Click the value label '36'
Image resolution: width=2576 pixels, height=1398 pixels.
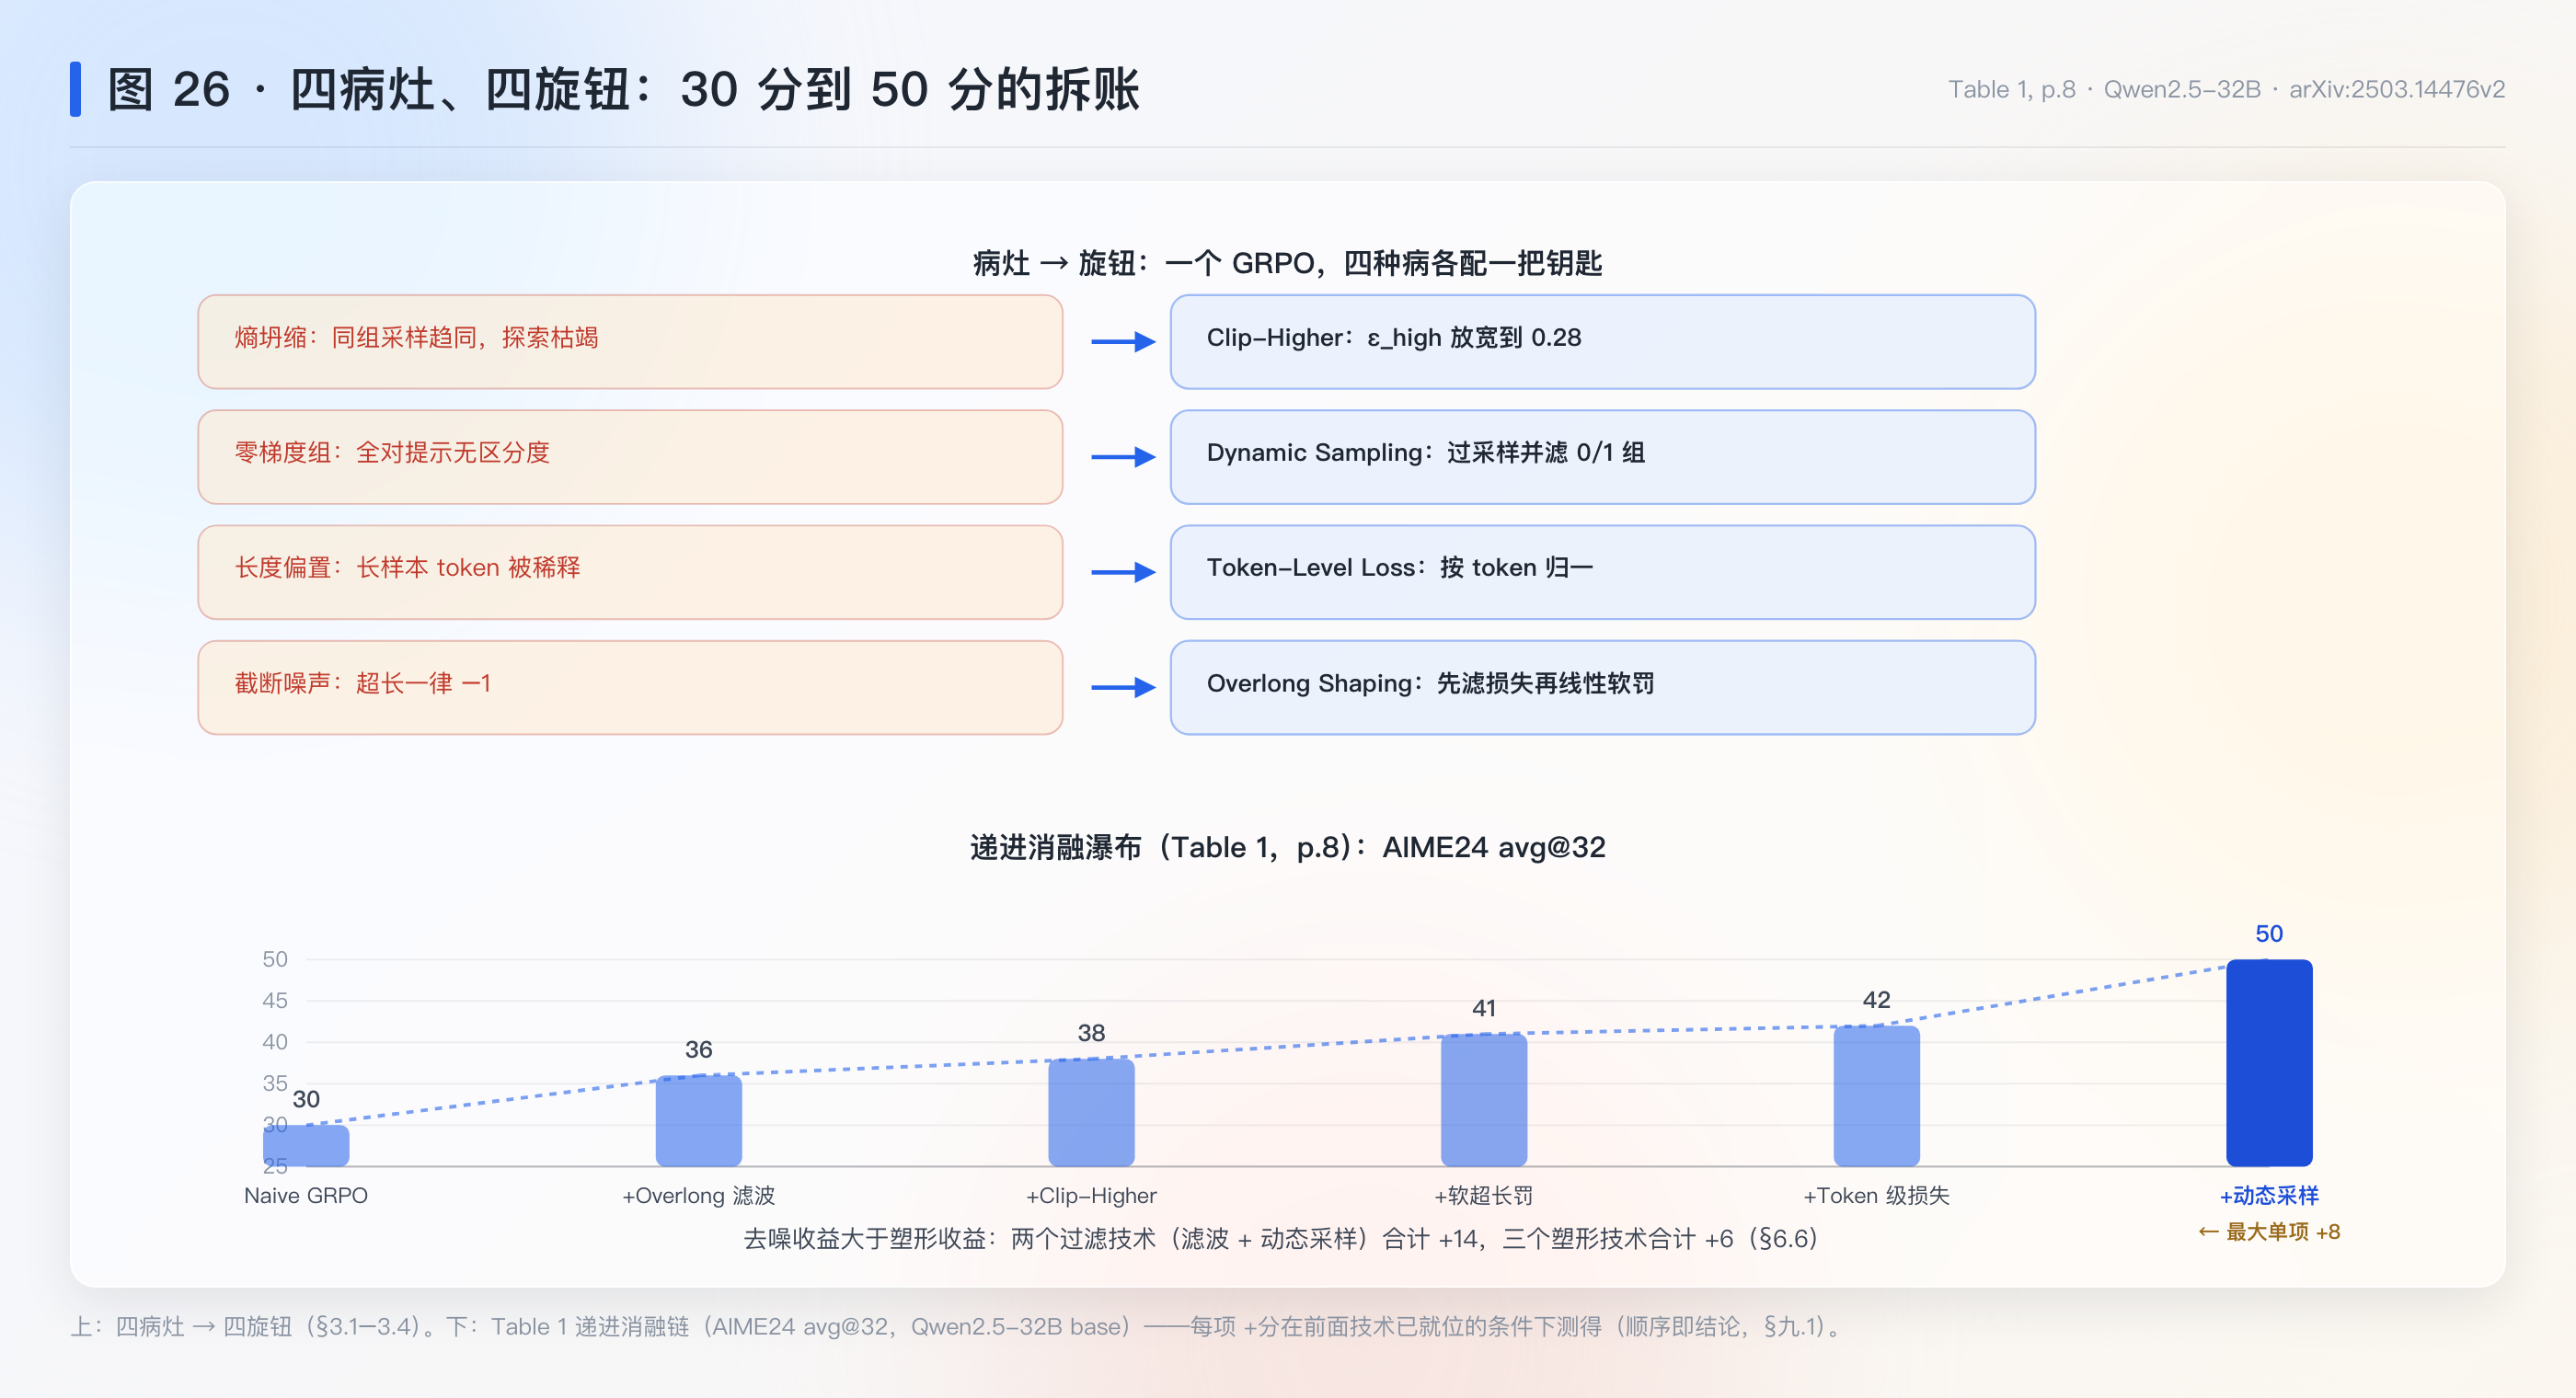coord(698,1050)
